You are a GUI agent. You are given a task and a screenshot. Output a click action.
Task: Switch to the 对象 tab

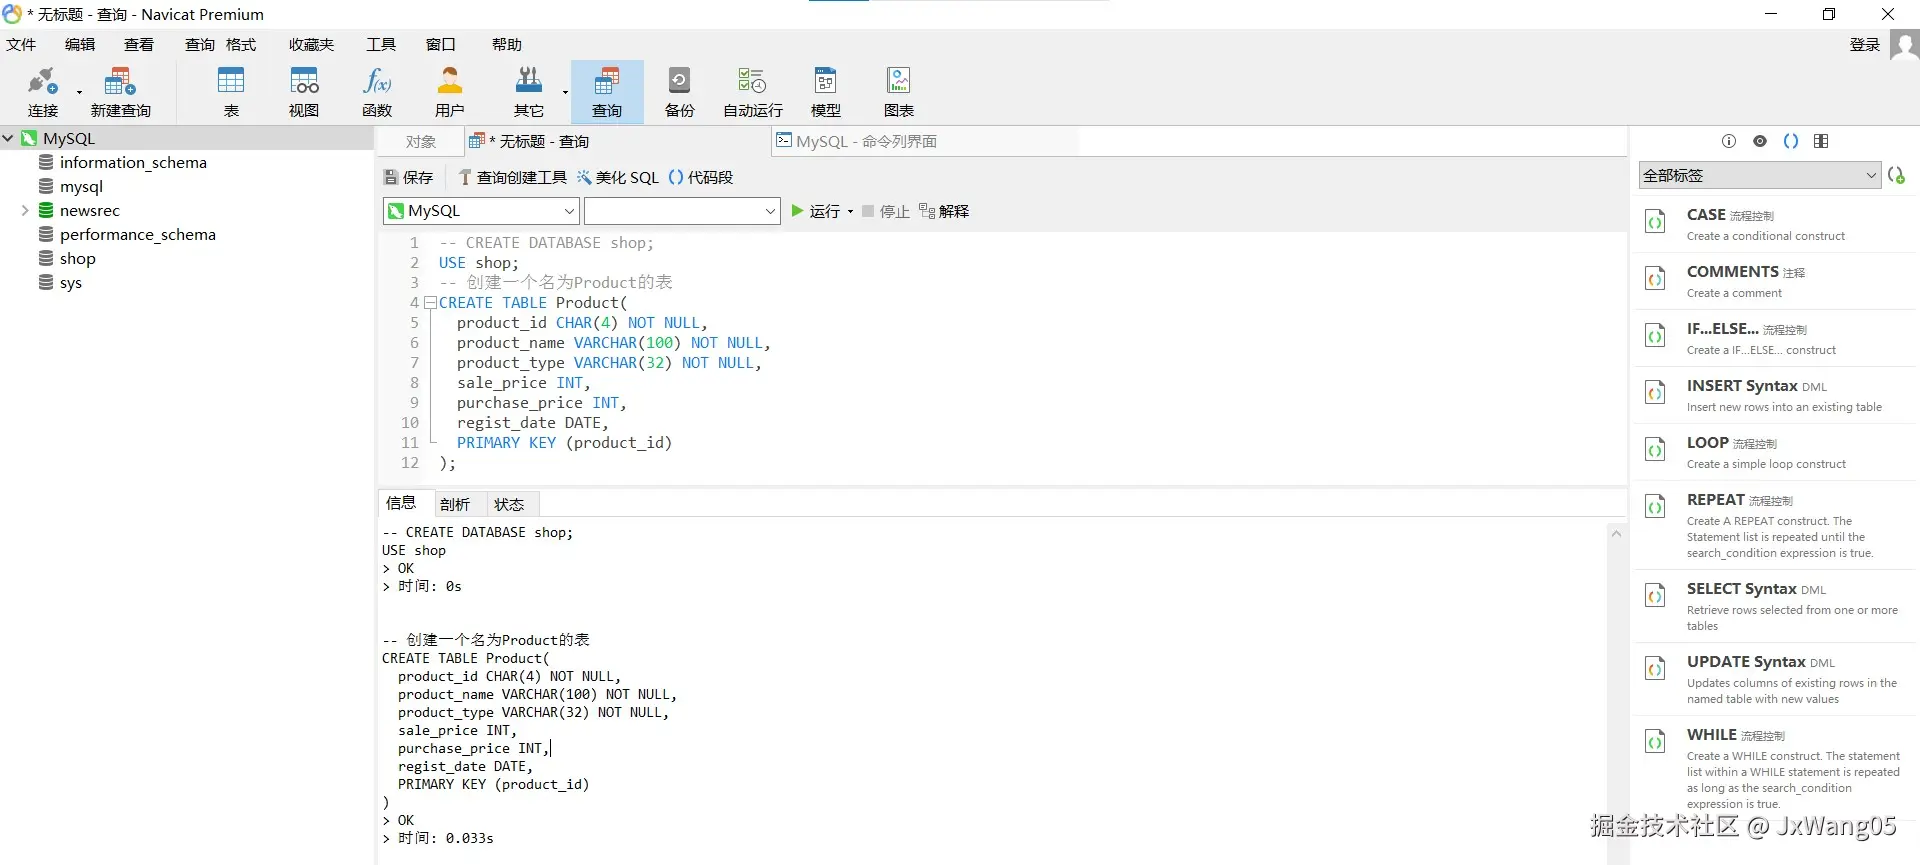(x=421, y=142)
